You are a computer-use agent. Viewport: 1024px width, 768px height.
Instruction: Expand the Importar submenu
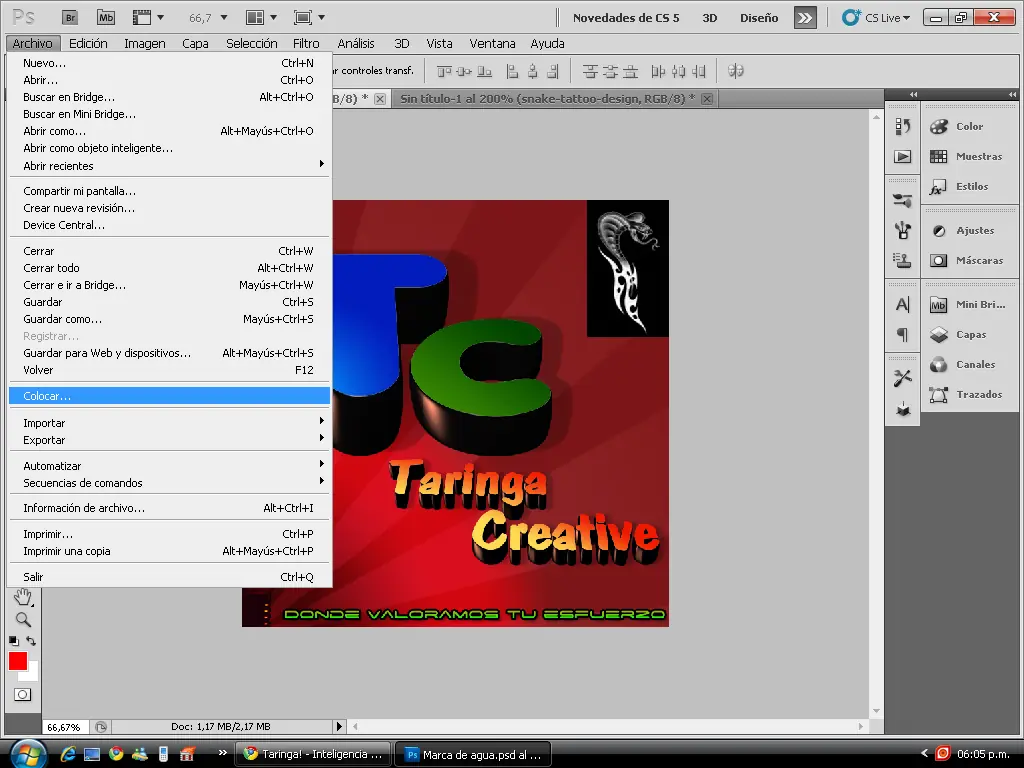[x=169, y=423]
